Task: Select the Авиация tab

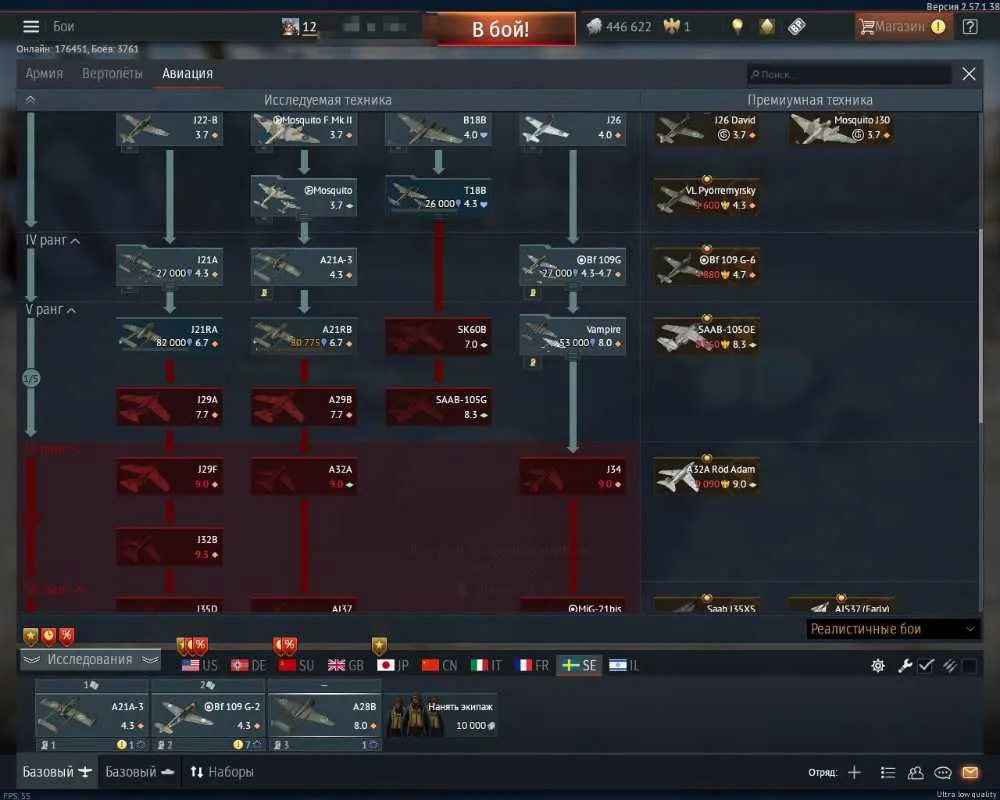Action: [188, 73]
